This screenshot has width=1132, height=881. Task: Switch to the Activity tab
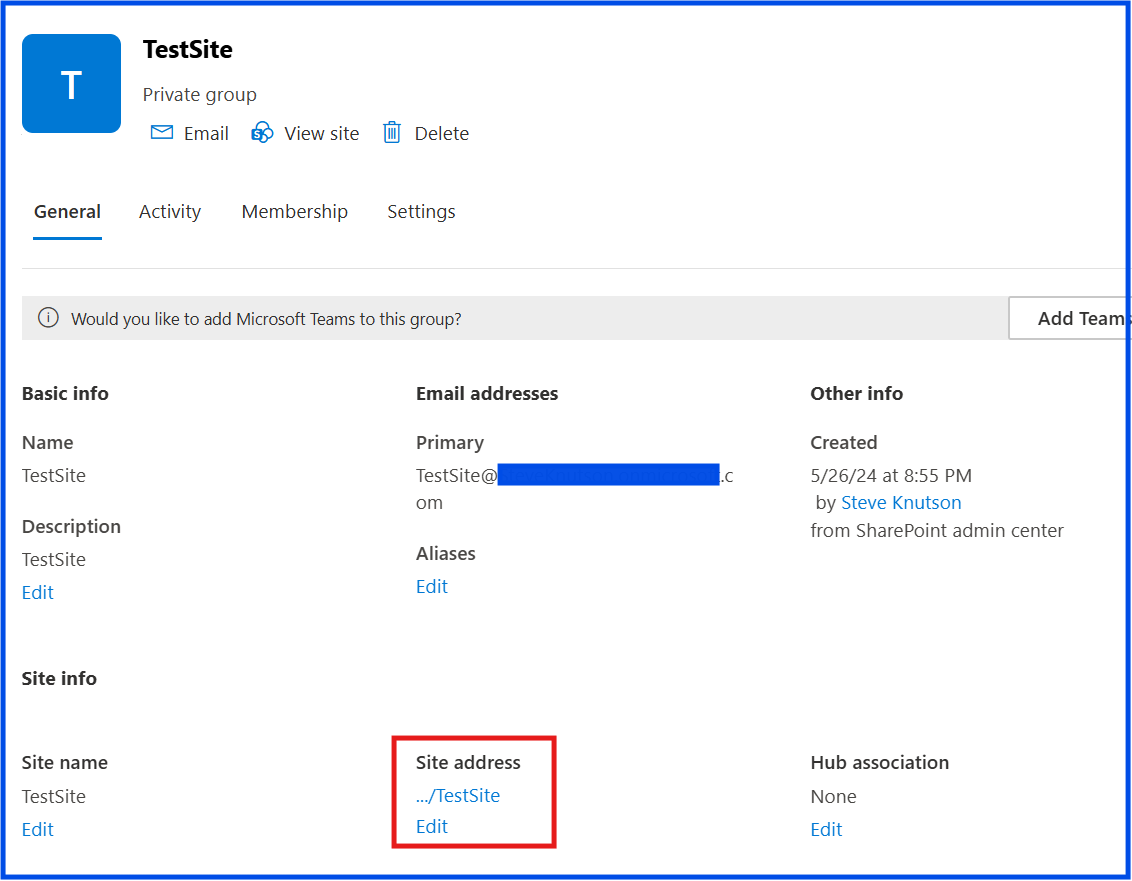pyautogui.click(x=170, y=212)
